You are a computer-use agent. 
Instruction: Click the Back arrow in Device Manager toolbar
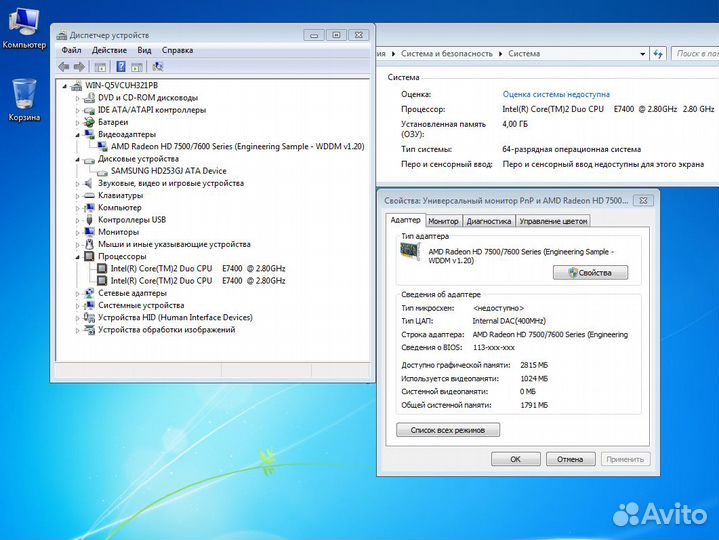pos(64,67)
